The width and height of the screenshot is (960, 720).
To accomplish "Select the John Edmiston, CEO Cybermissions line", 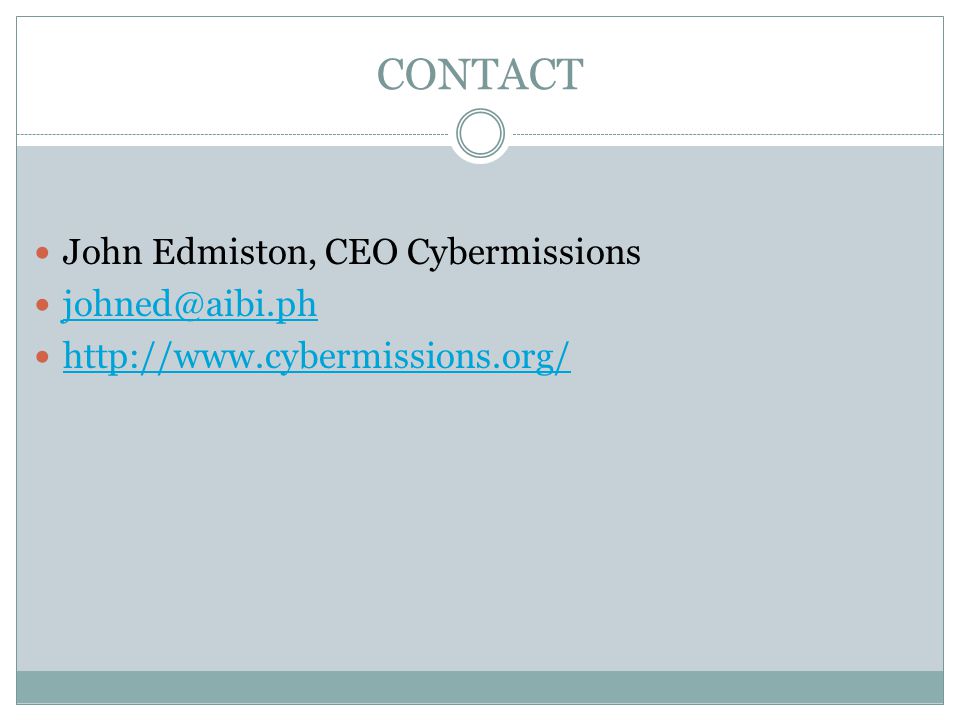I will click(x=351, y=252).
